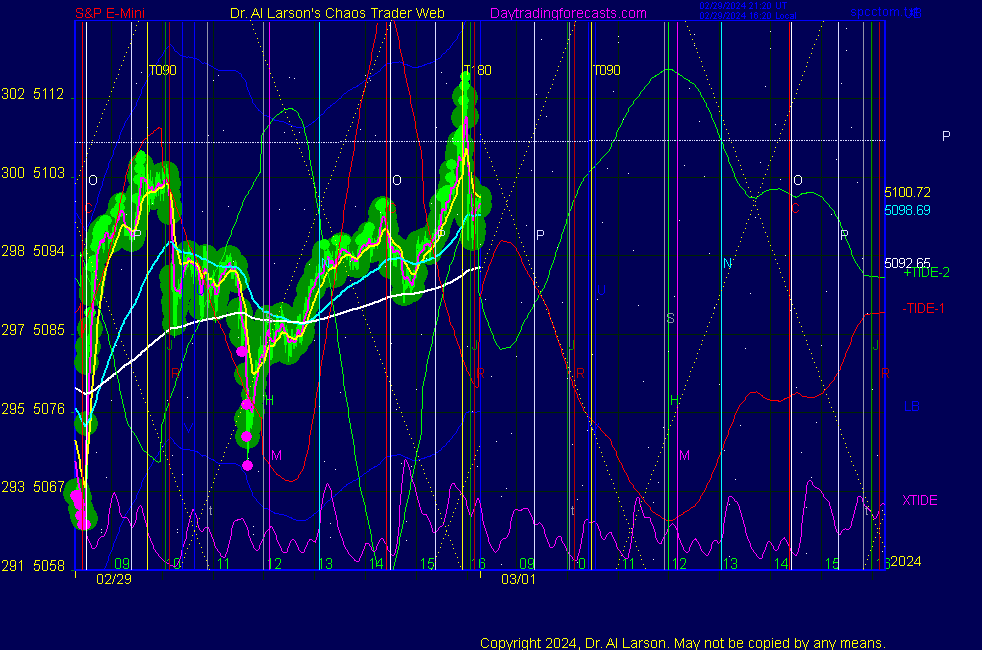The image size is (982, 650).
Task: Click the blue 'LB' legend label
Action: [911, 406]
